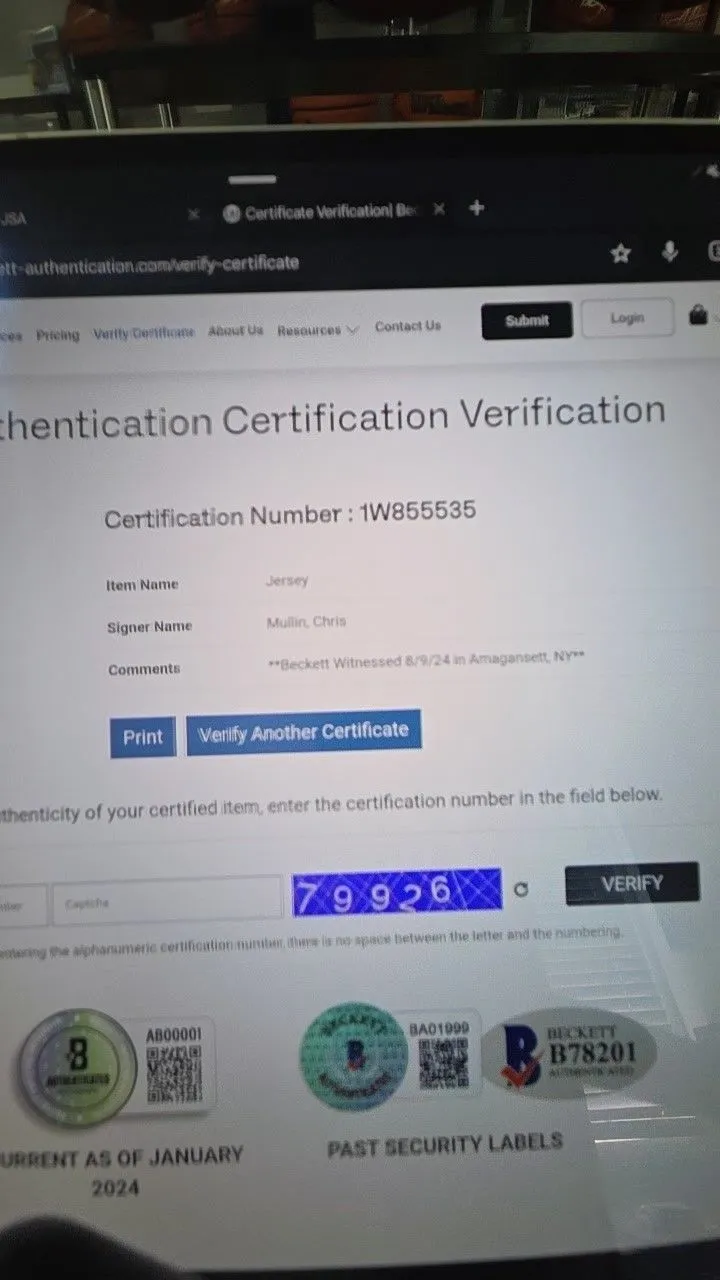Click the Login button

627,317
